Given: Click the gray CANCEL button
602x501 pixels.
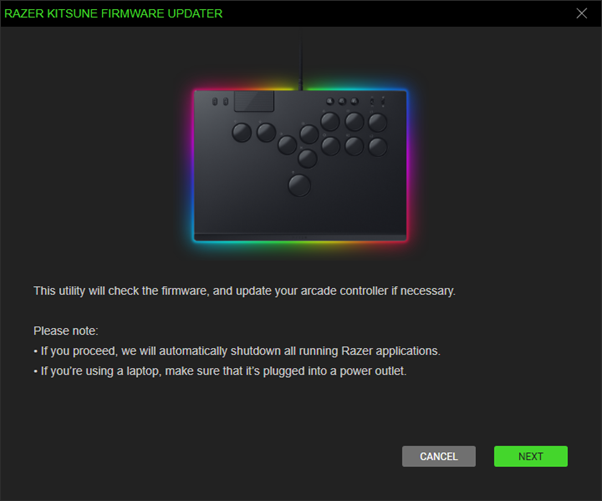Looking at the screenshot, I should coord(439,456).
